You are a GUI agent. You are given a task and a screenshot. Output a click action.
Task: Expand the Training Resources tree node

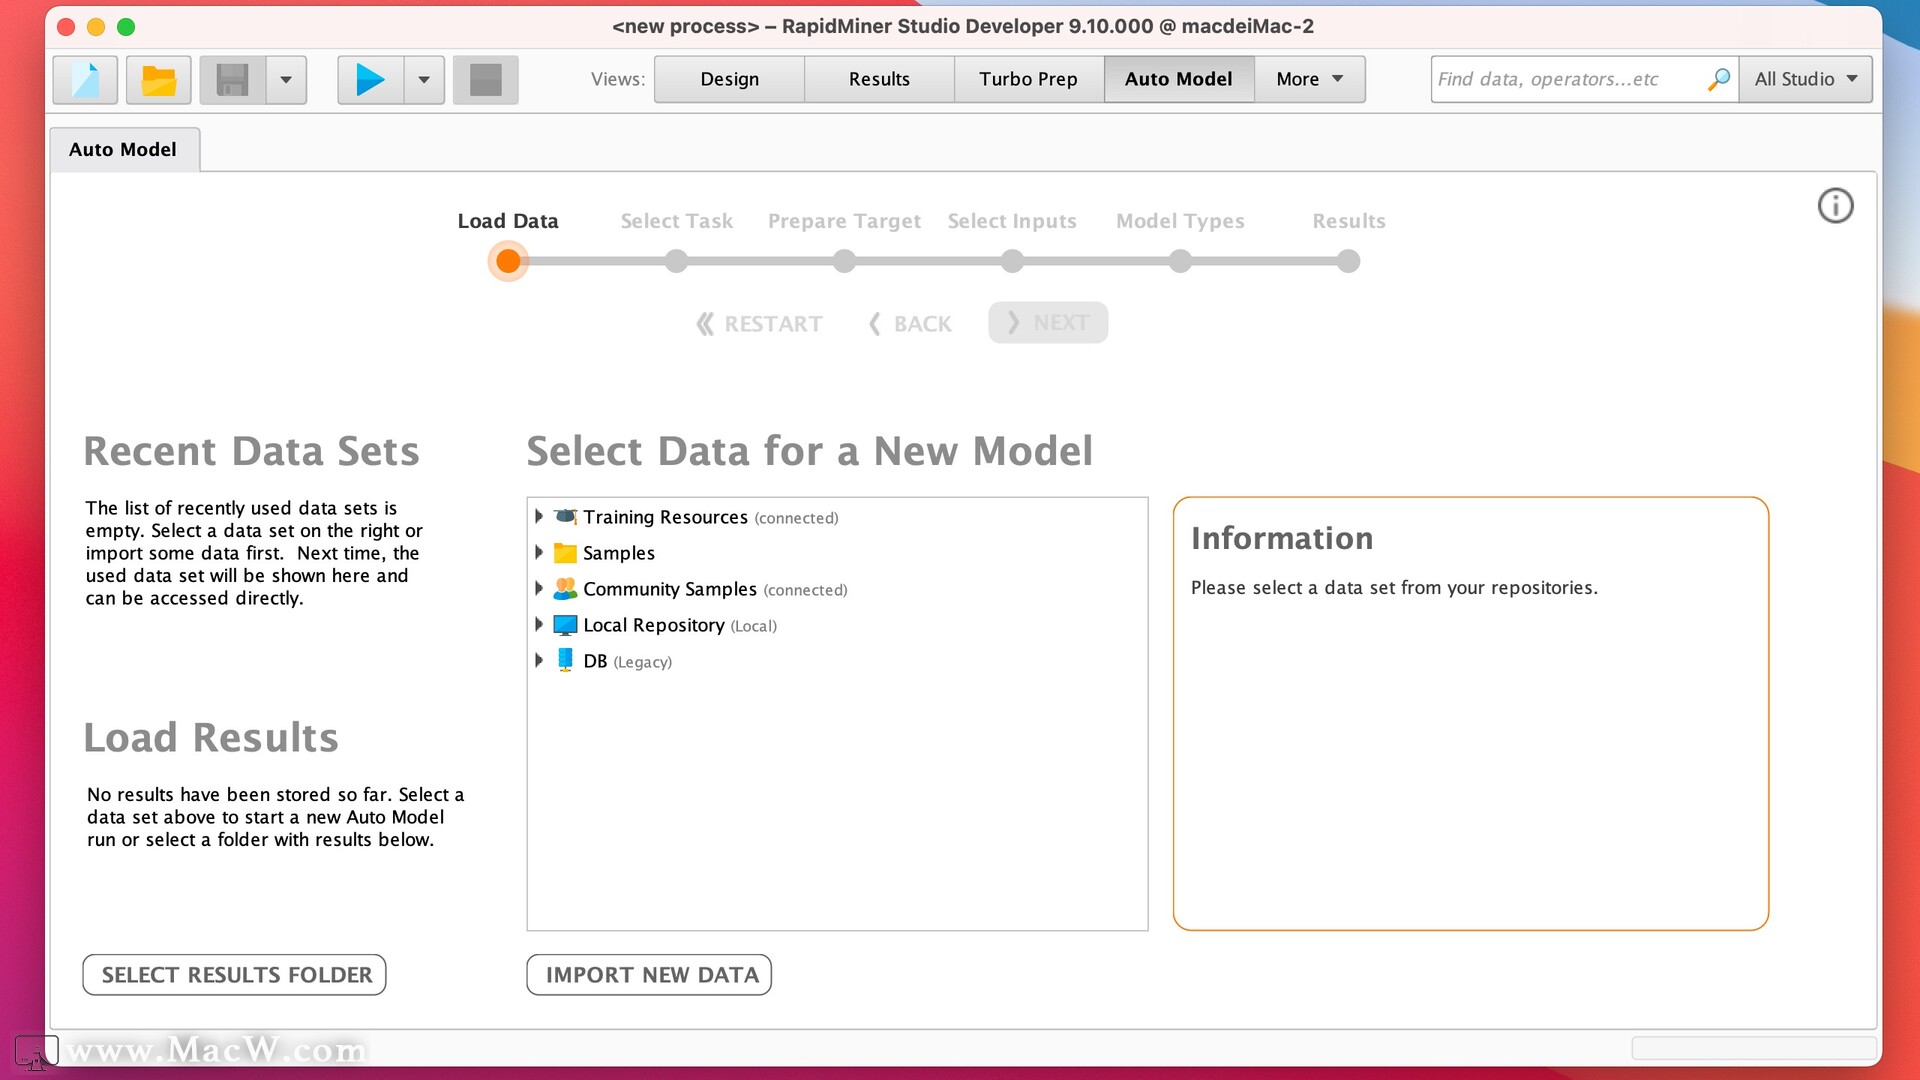[539, 516]
